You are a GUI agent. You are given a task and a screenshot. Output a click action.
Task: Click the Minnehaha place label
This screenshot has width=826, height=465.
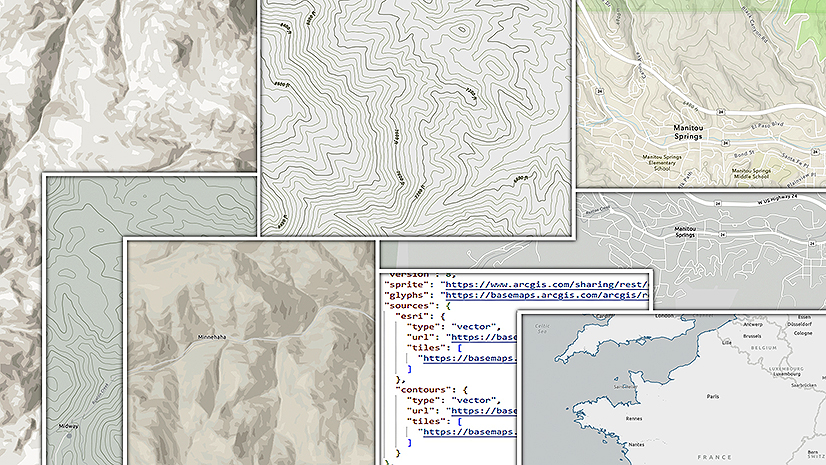pos(212,337)
